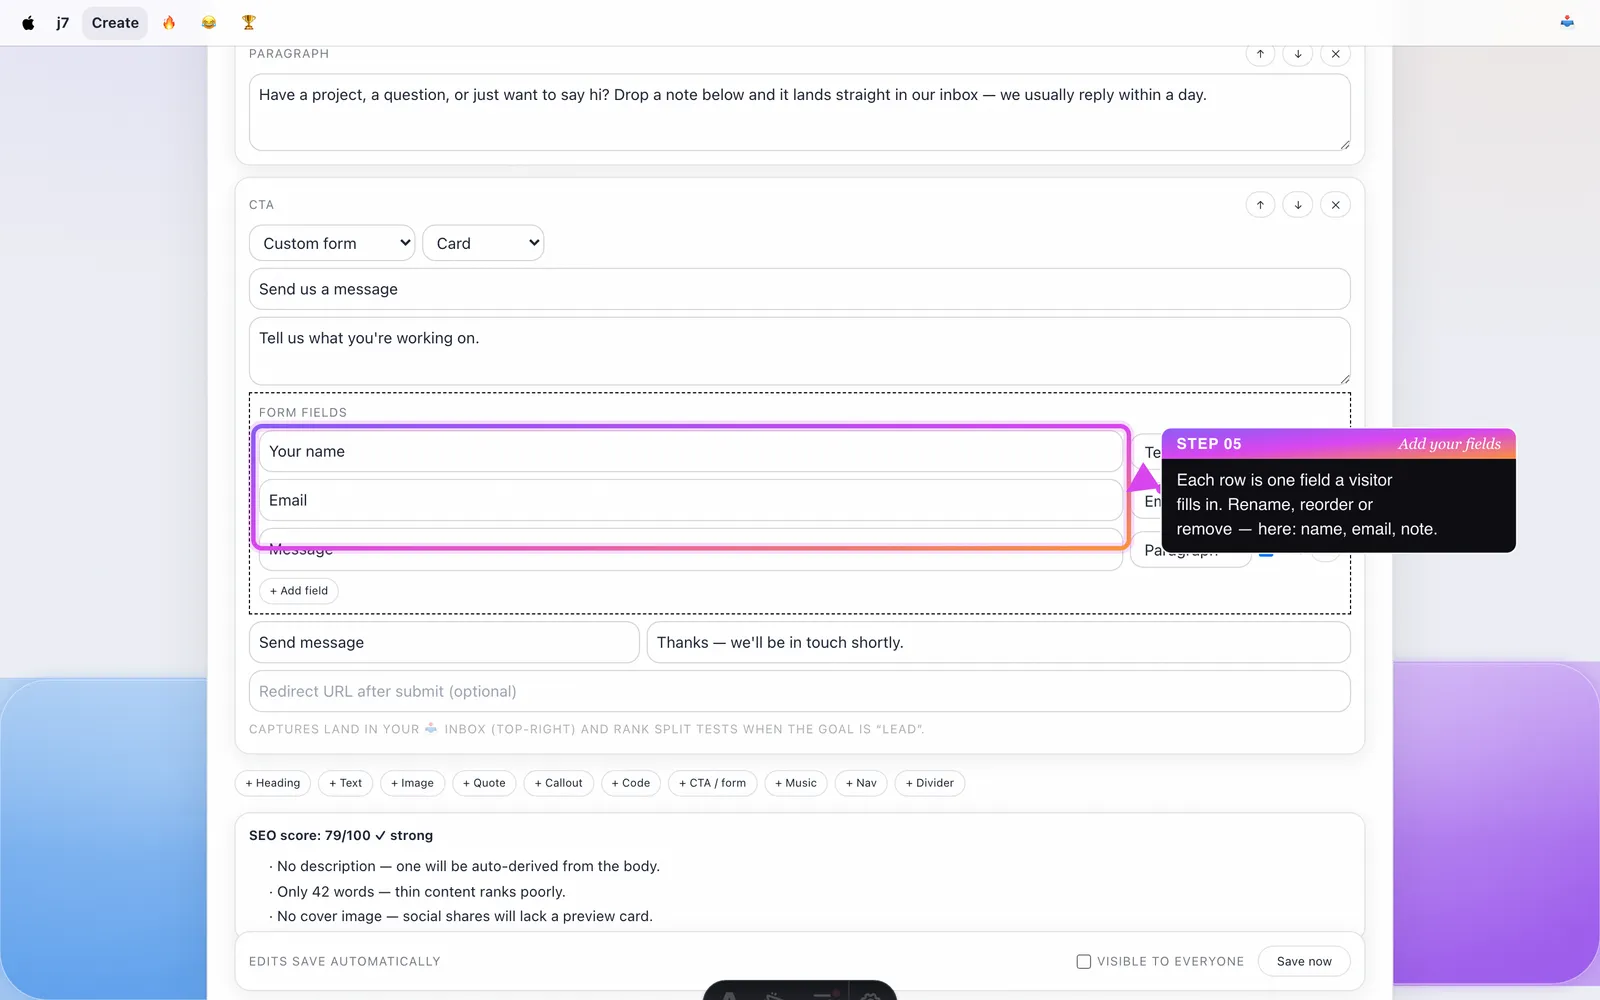This screenshot has height=1000, width=1600.
Task: Add a Nav block
Action: pyautogui.click(x=861, y=783)
